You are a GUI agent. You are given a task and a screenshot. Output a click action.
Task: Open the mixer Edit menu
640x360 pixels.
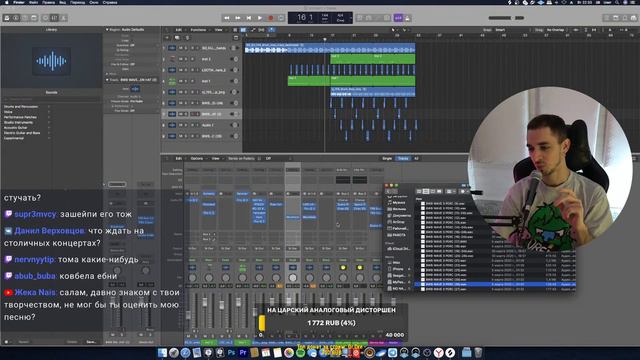pos(179,158)
